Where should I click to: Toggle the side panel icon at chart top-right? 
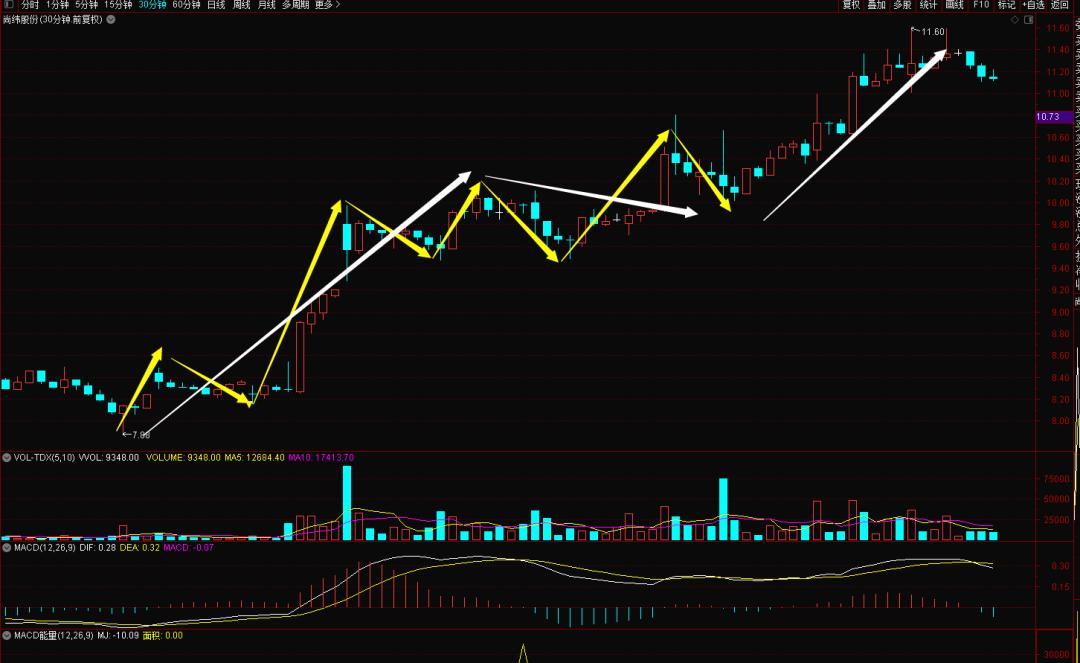click(1028, 20)
